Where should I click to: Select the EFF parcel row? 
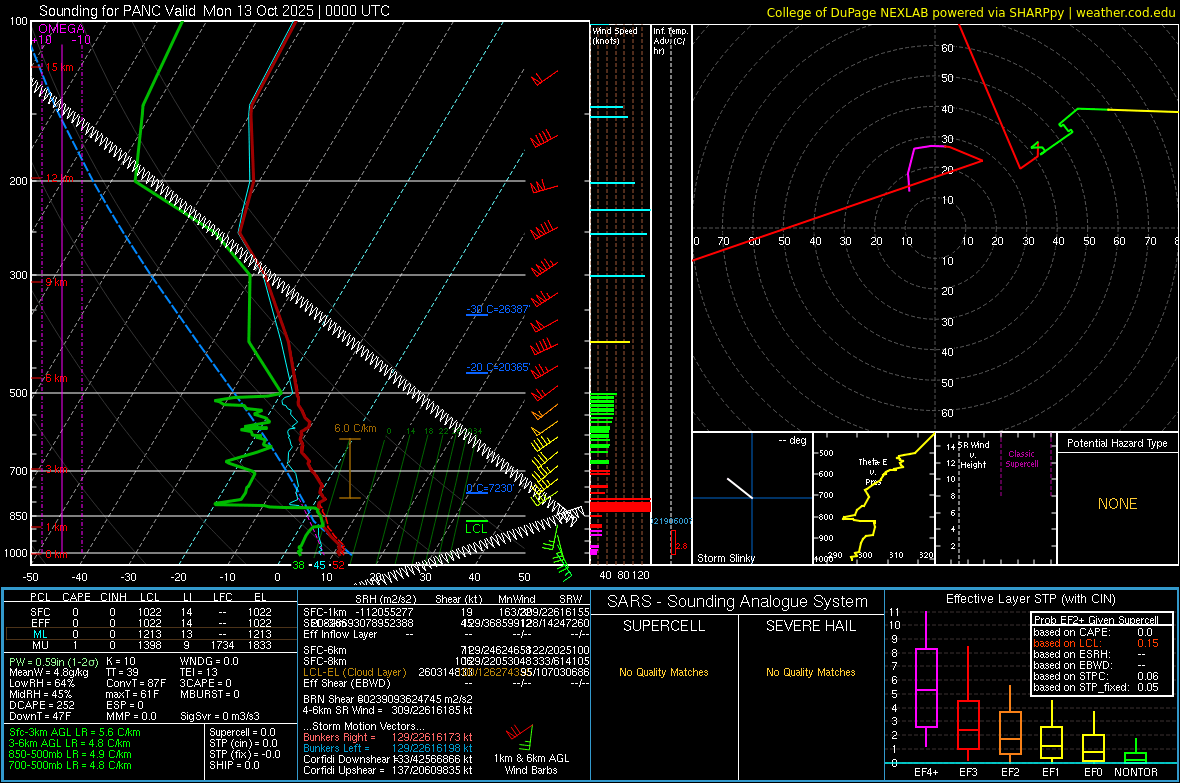(151, 623)
